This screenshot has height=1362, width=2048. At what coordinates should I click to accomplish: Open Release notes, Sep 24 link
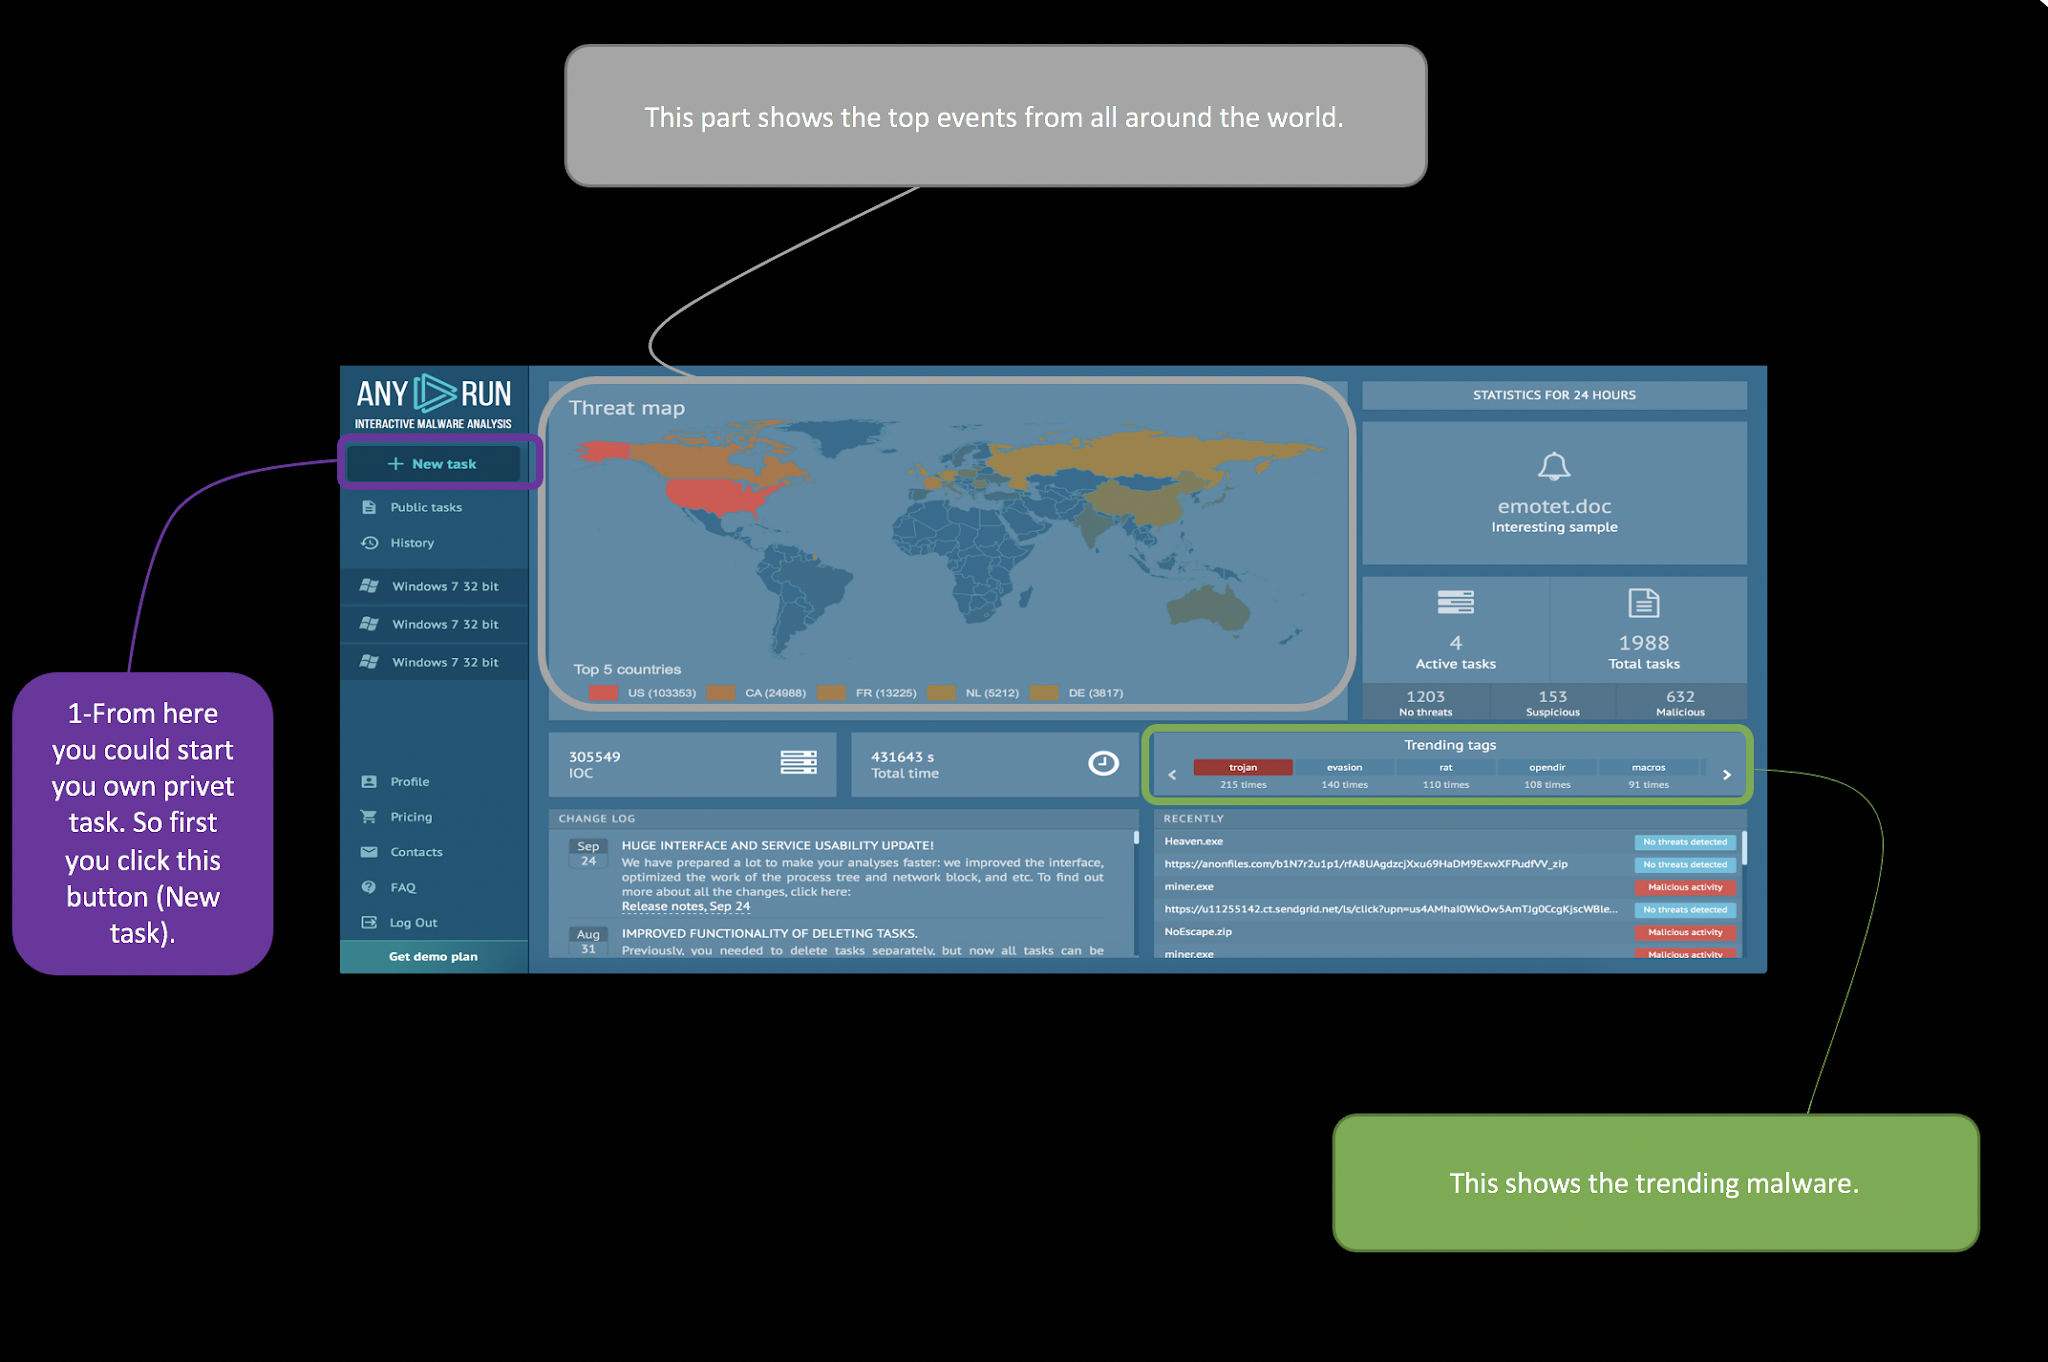[685, 906]
